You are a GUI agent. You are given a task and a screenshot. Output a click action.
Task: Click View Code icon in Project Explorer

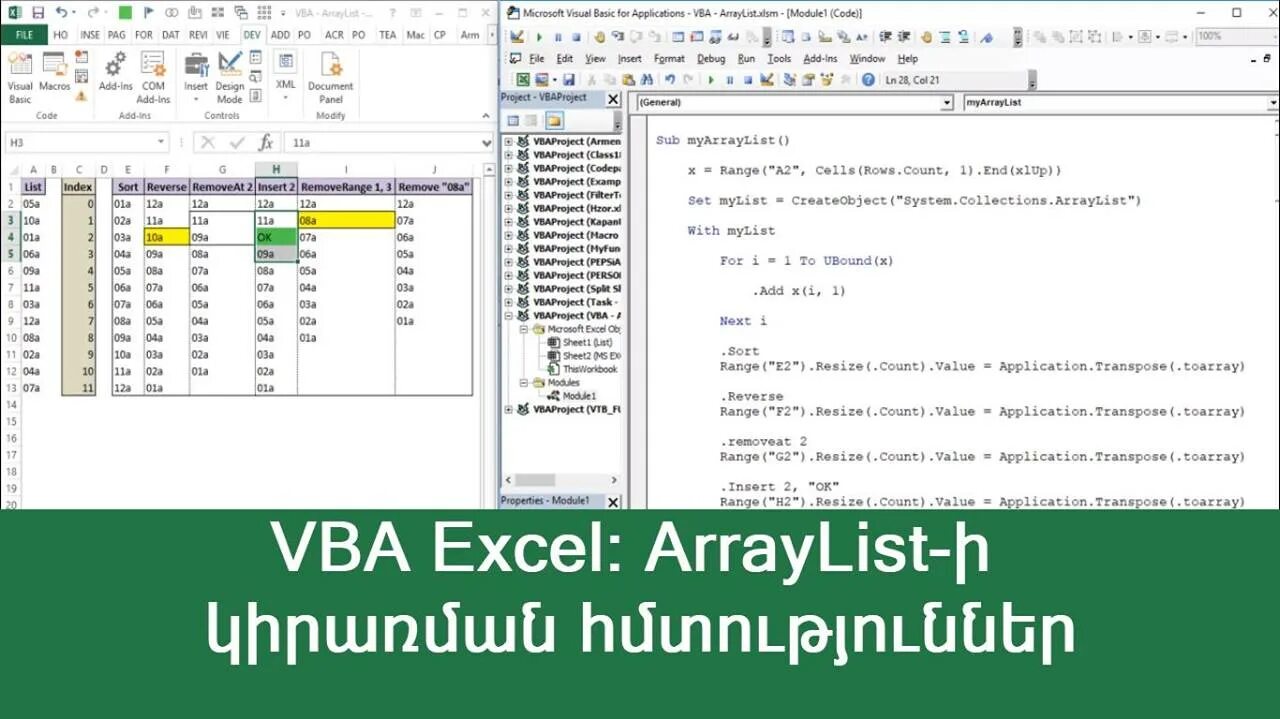(513, 121)
